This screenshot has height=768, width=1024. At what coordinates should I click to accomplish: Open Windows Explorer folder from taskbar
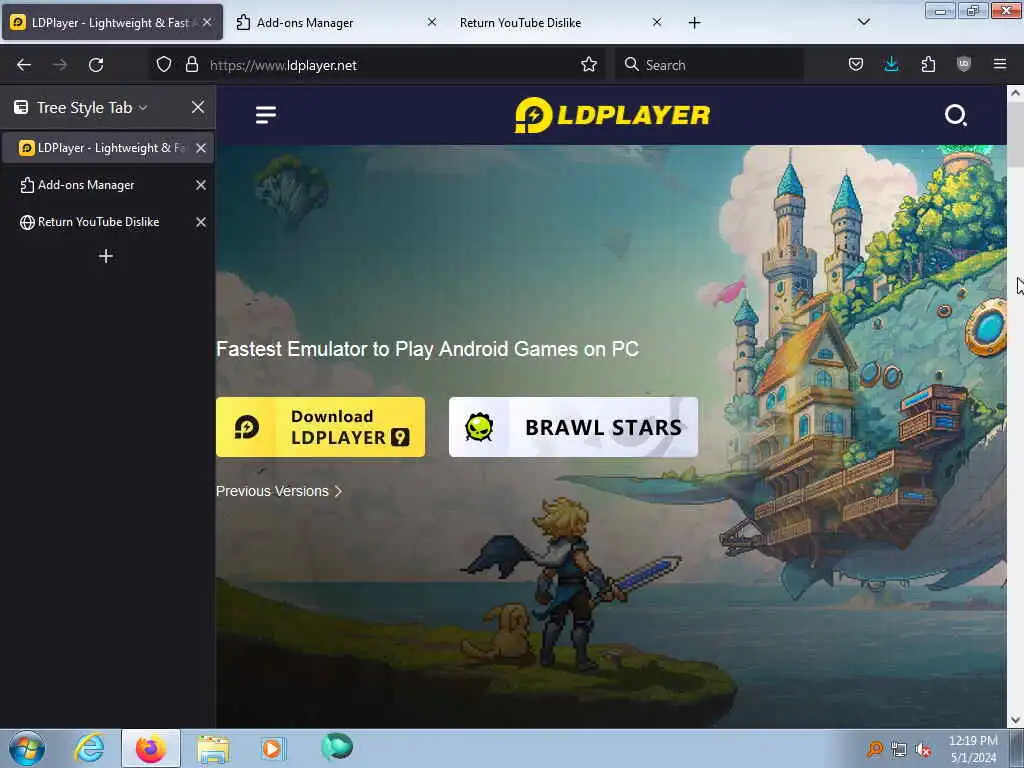[213, 748]
